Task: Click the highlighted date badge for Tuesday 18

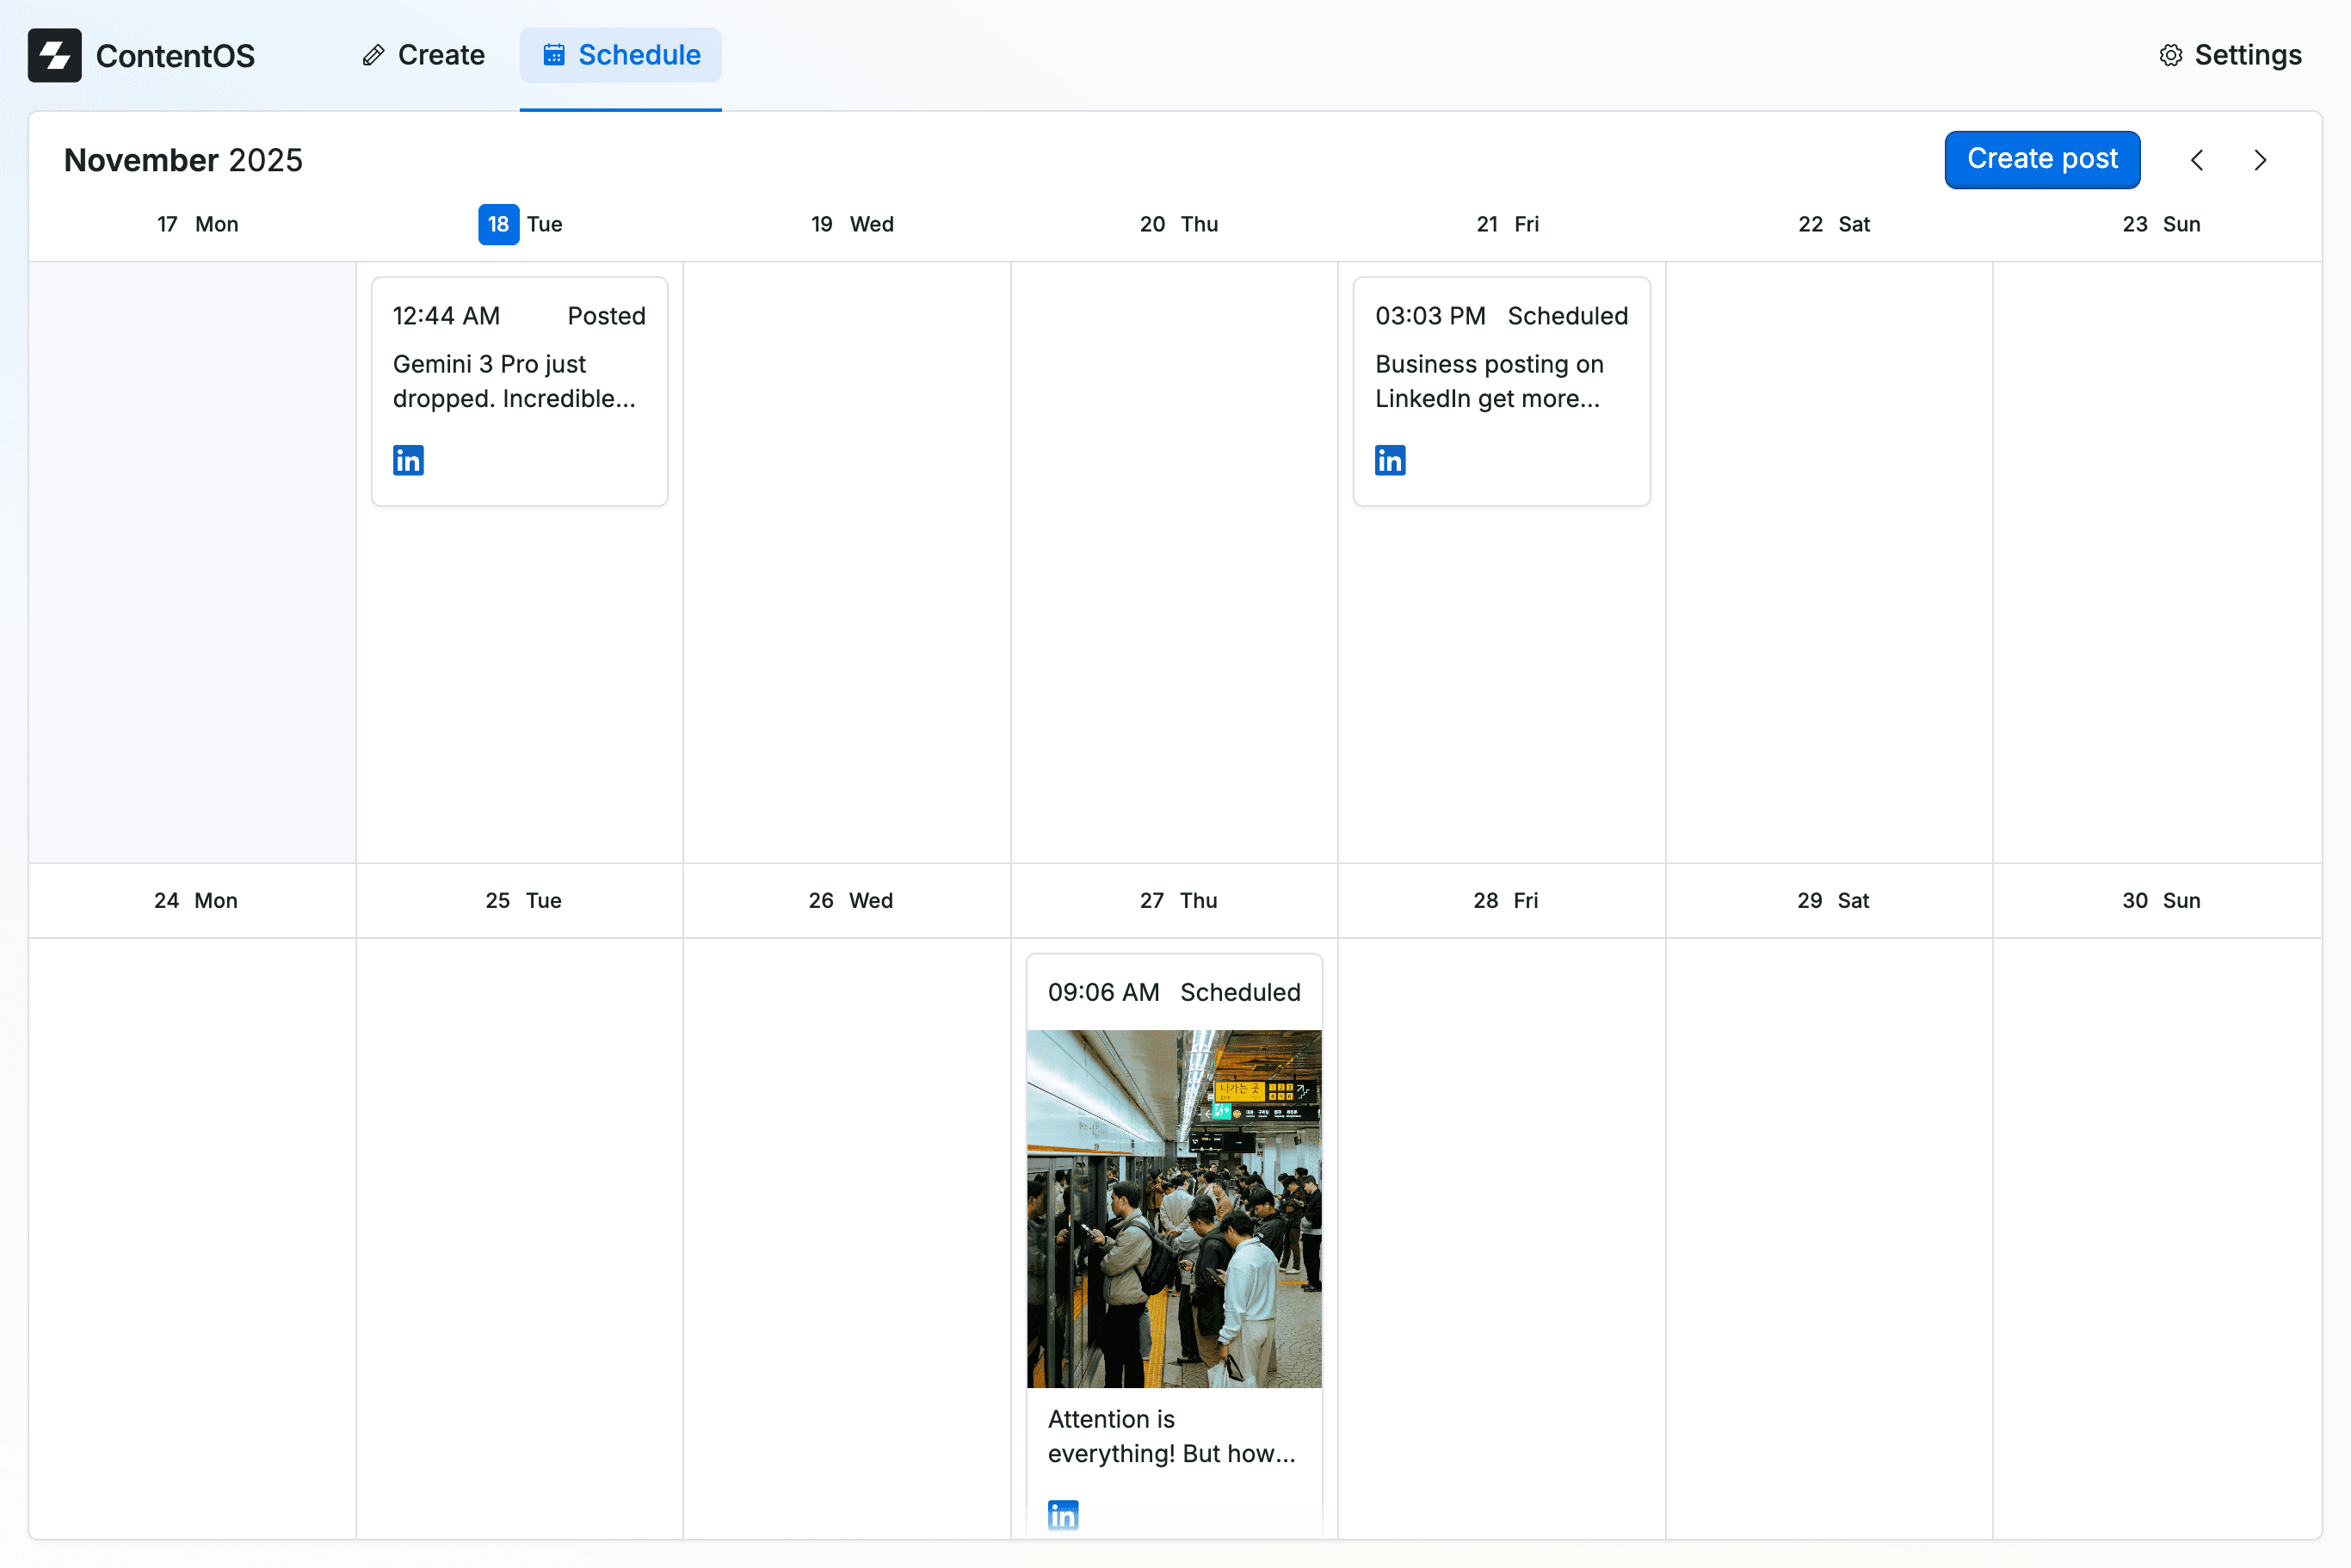Action: click(x=498, y=224)
